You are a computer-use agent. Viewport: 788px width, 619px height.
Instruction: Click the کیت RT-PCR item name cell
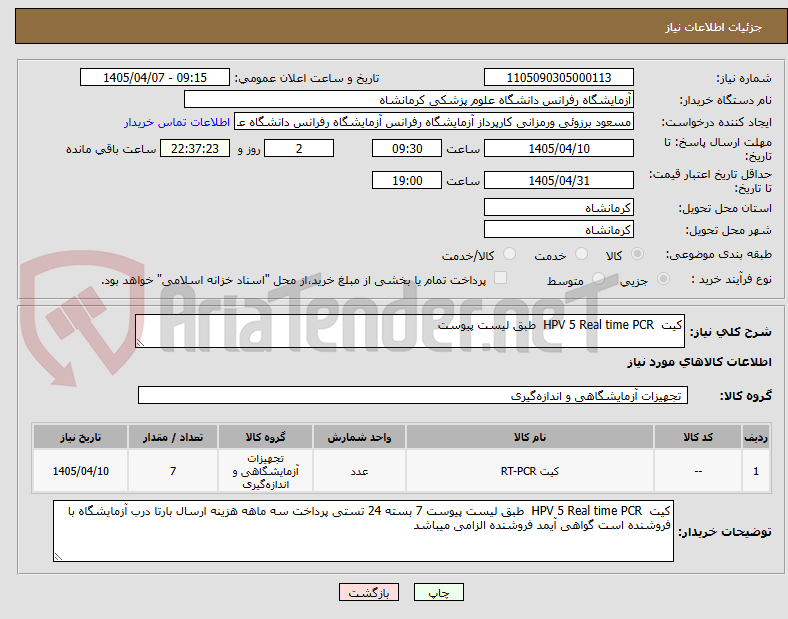pyautogui.click(x=530, y=471)
